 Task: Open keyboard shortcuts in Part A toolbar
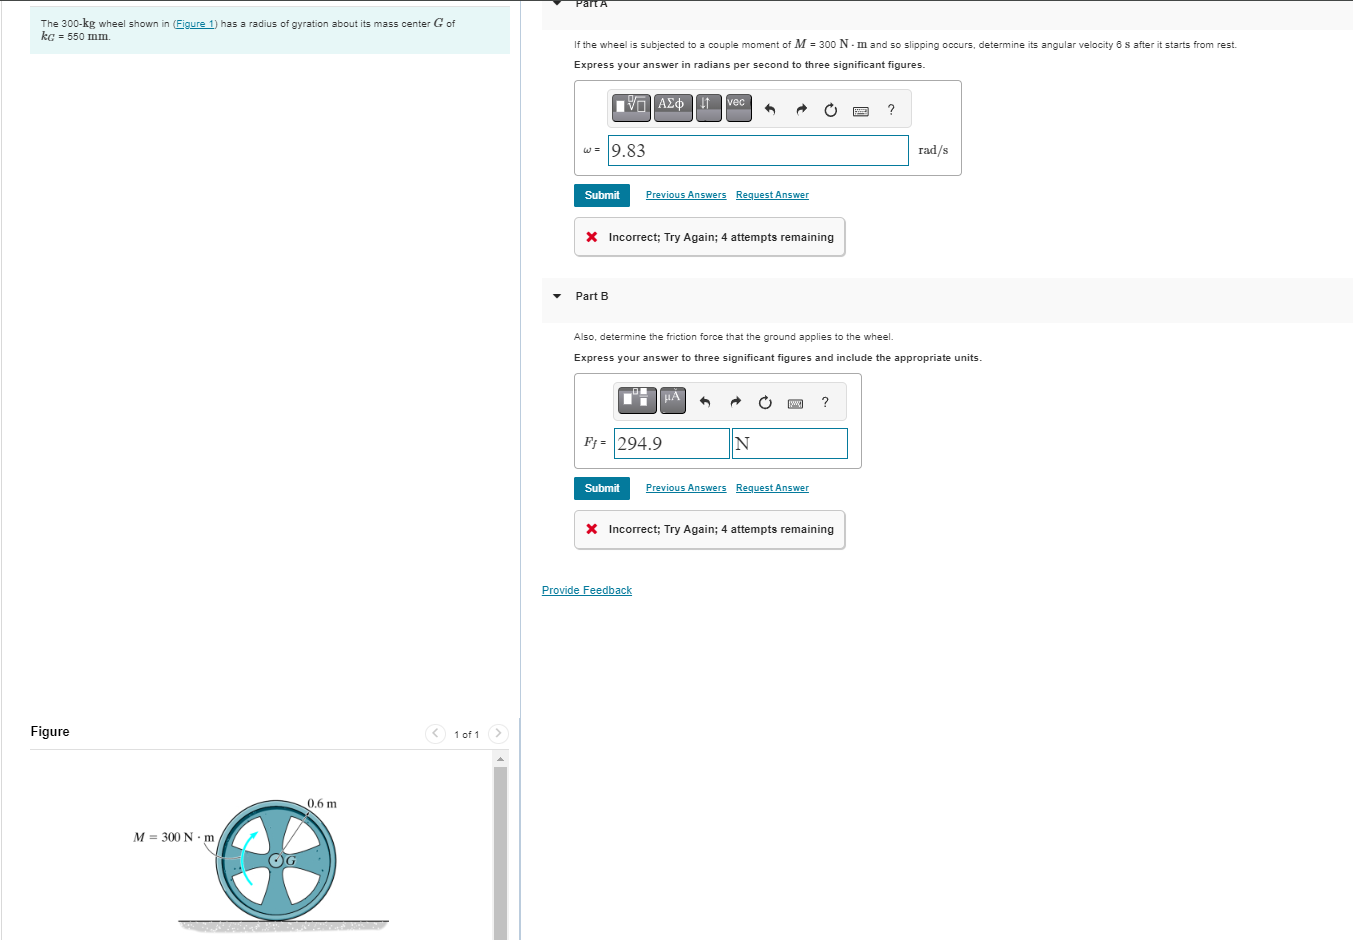coord(860,111)
